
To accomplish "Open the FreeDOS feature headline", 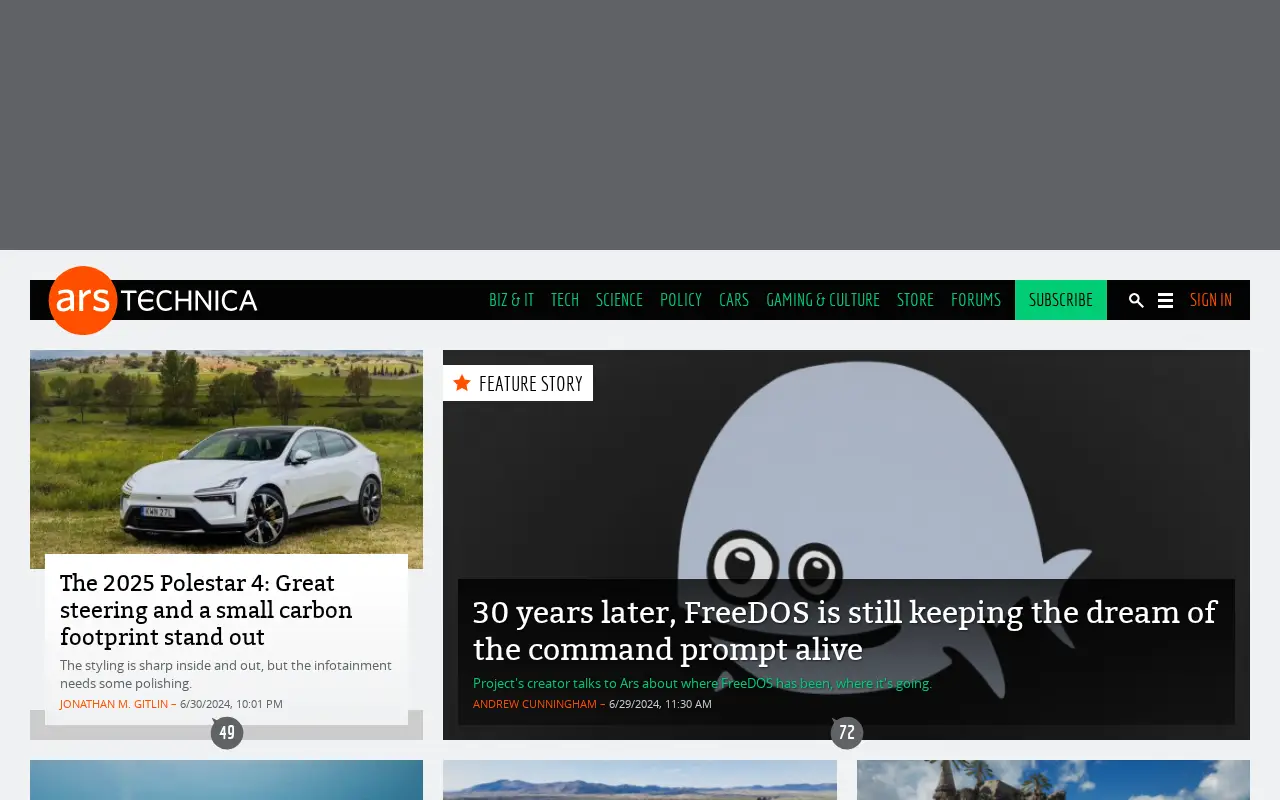I will [845, 631].
